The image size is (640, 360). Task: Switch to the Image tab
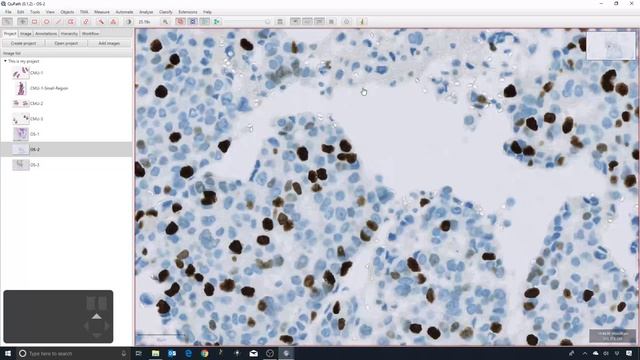(26, 33)
